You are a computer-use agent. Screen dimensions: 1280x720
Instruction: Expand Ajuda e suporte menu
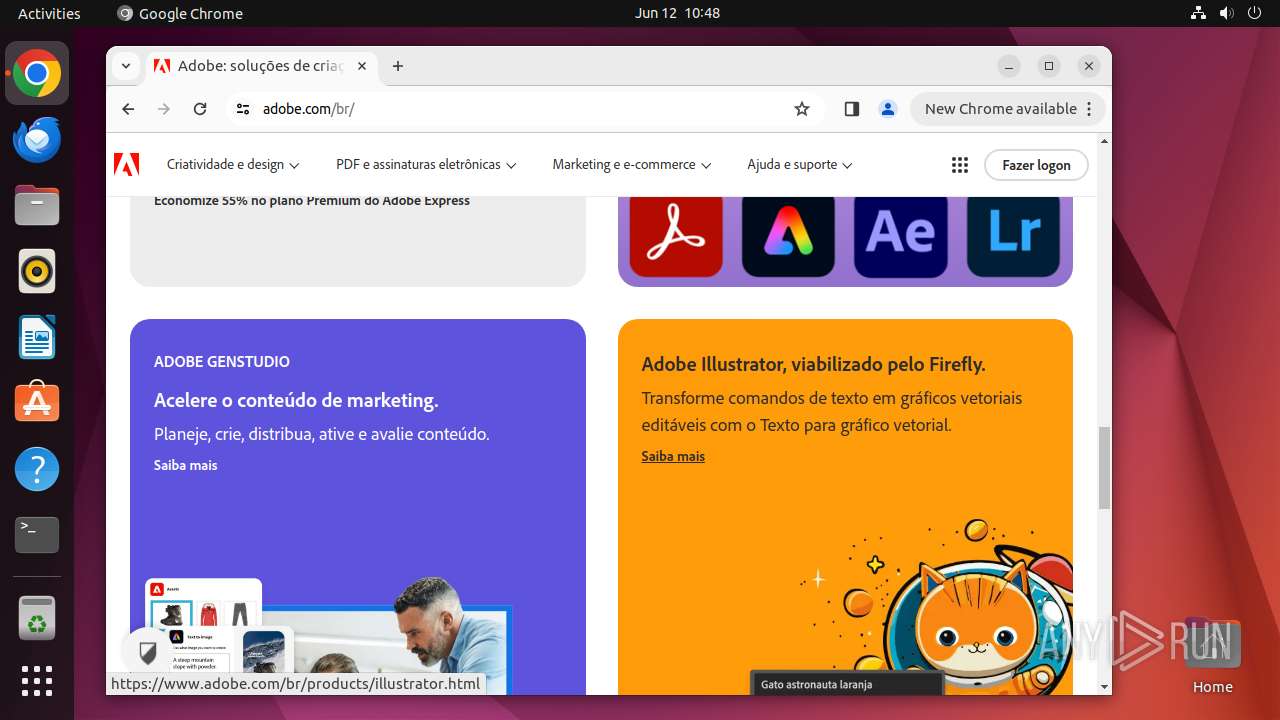click(800, 165)
